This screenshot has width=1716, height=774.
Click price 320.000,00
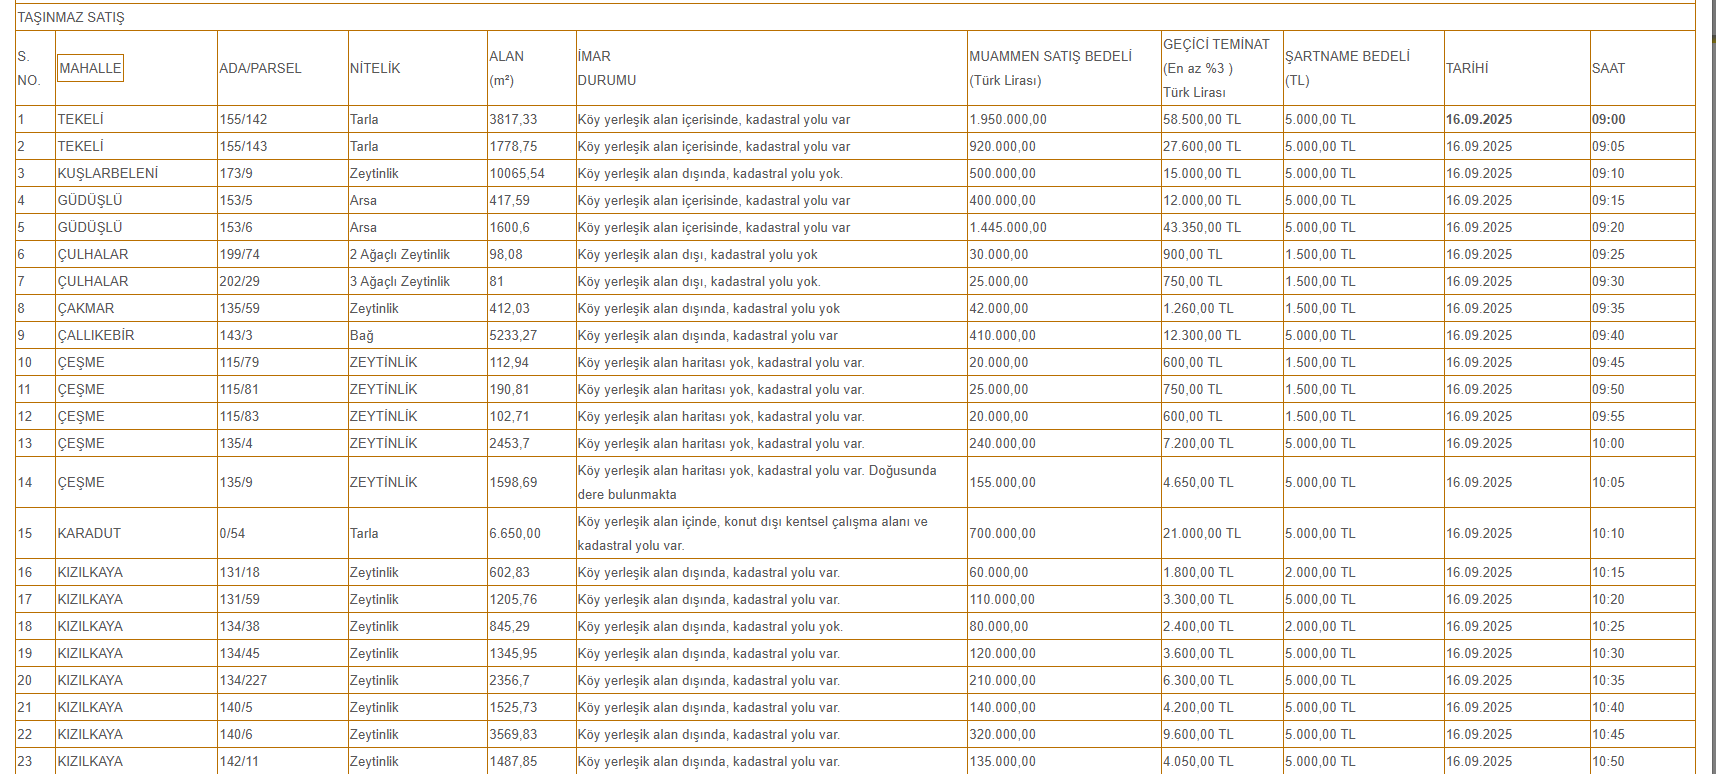pyautogui.click(x=1002, y=734)
